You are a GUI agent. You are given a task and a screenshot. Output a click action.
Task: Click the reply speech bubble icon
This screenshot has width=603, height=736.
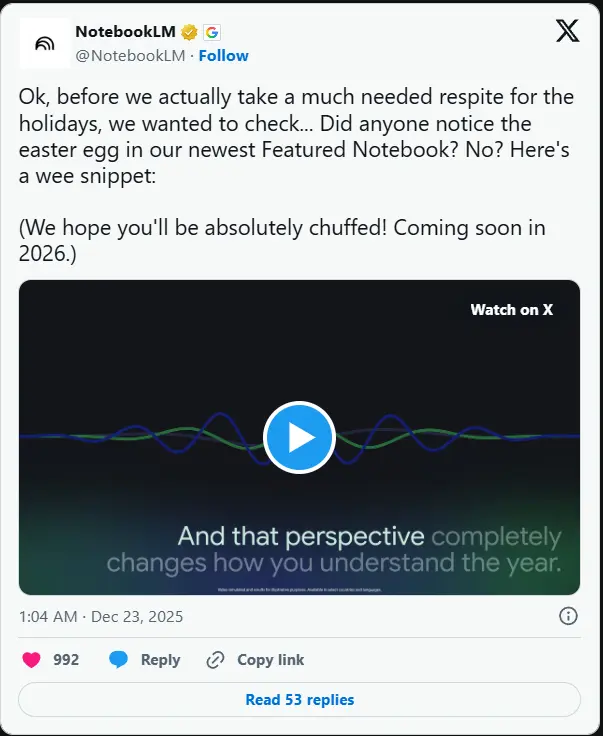[119, 660]
